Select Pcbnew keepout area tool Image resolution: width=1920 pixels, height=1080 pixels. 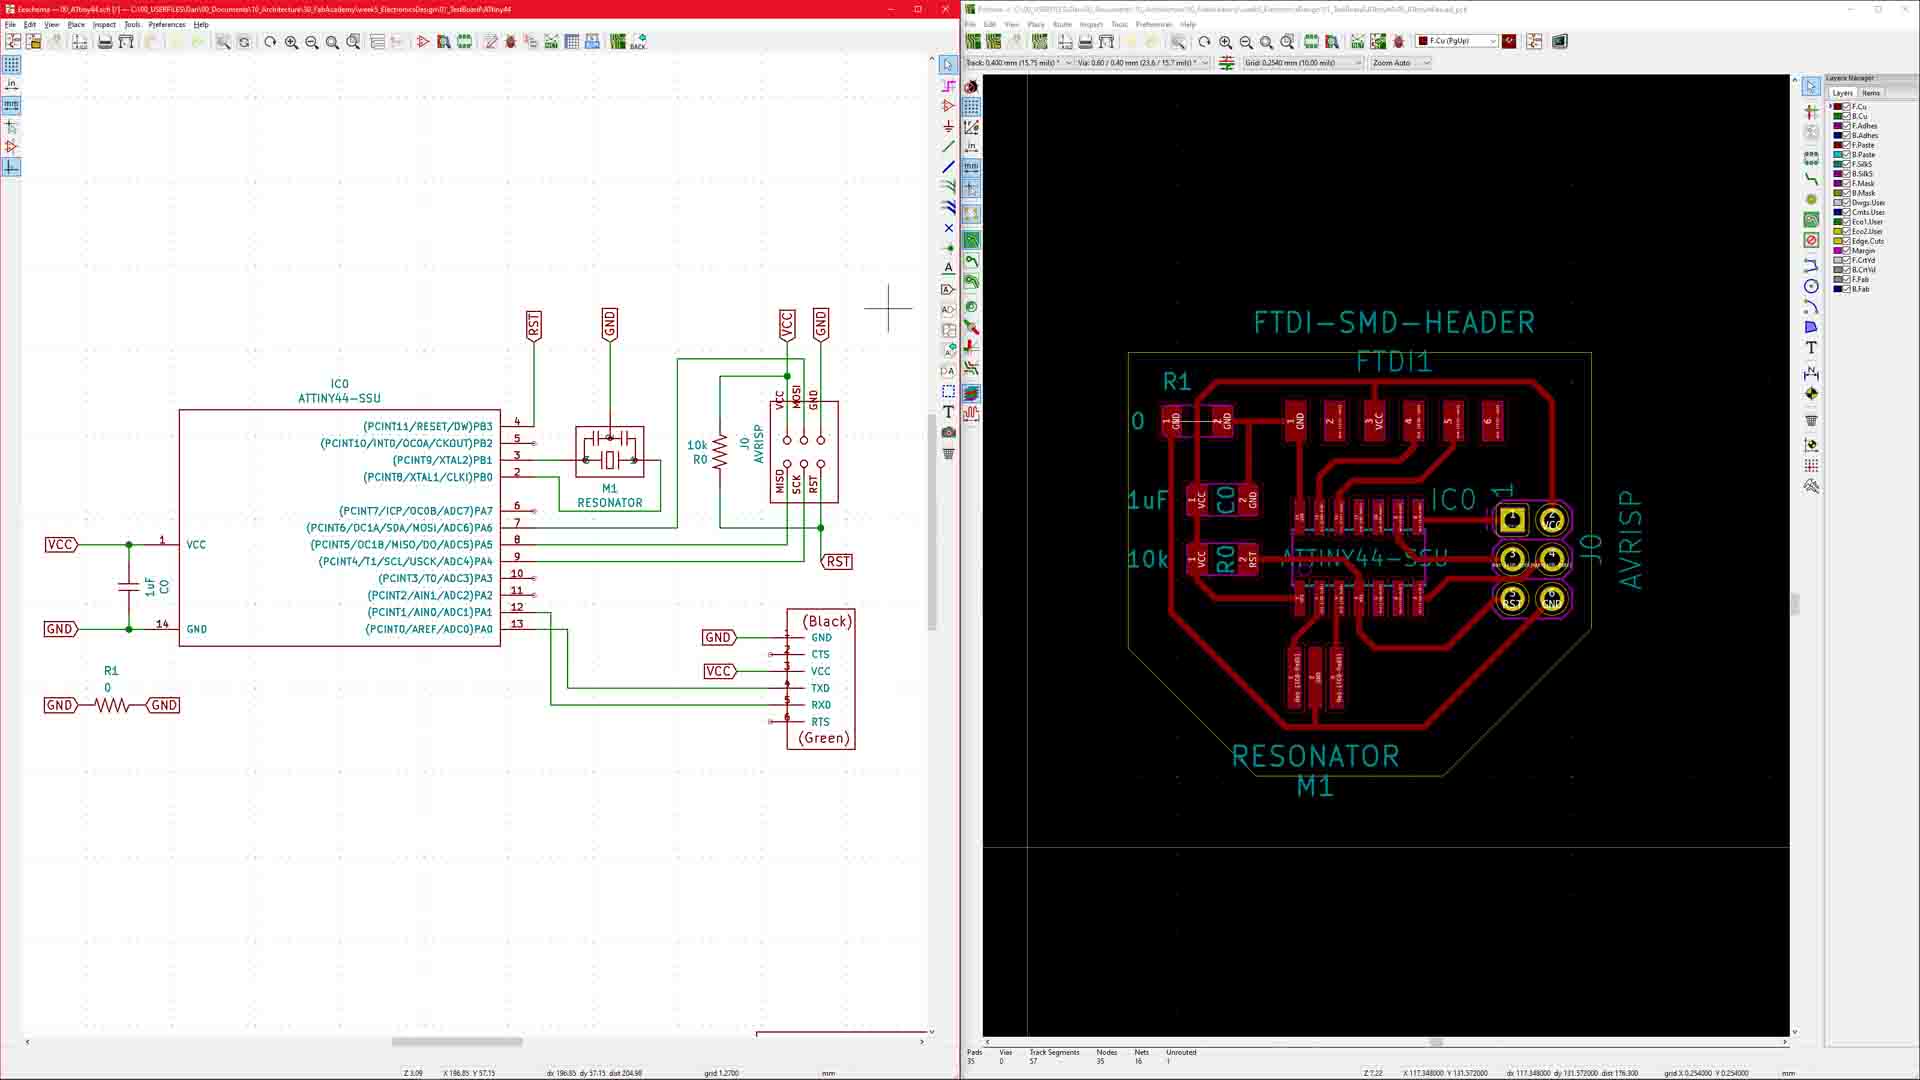pos(1811,240)
